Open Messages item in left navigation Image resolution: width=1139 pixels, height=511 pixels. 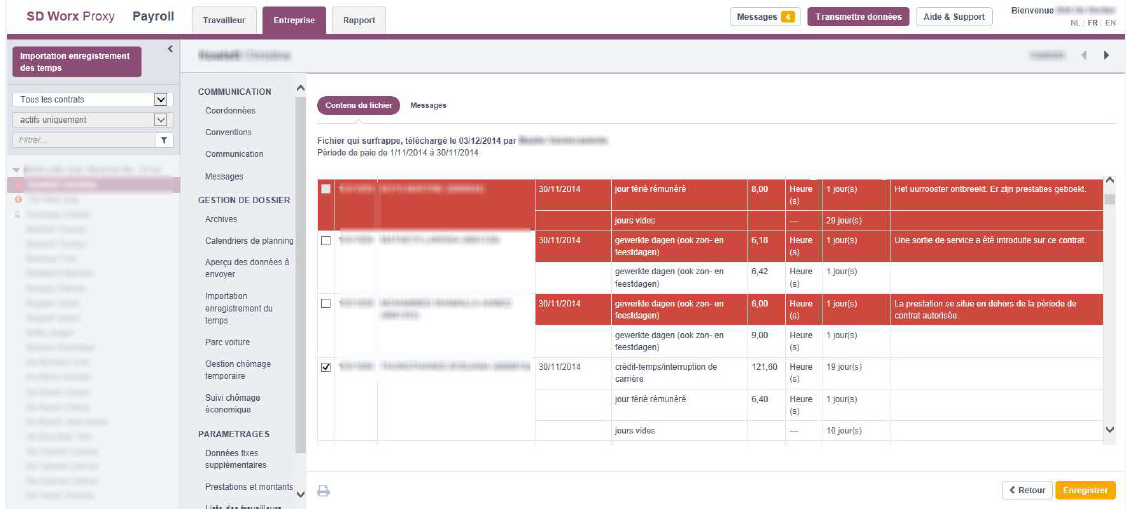[x=224, y=177]
